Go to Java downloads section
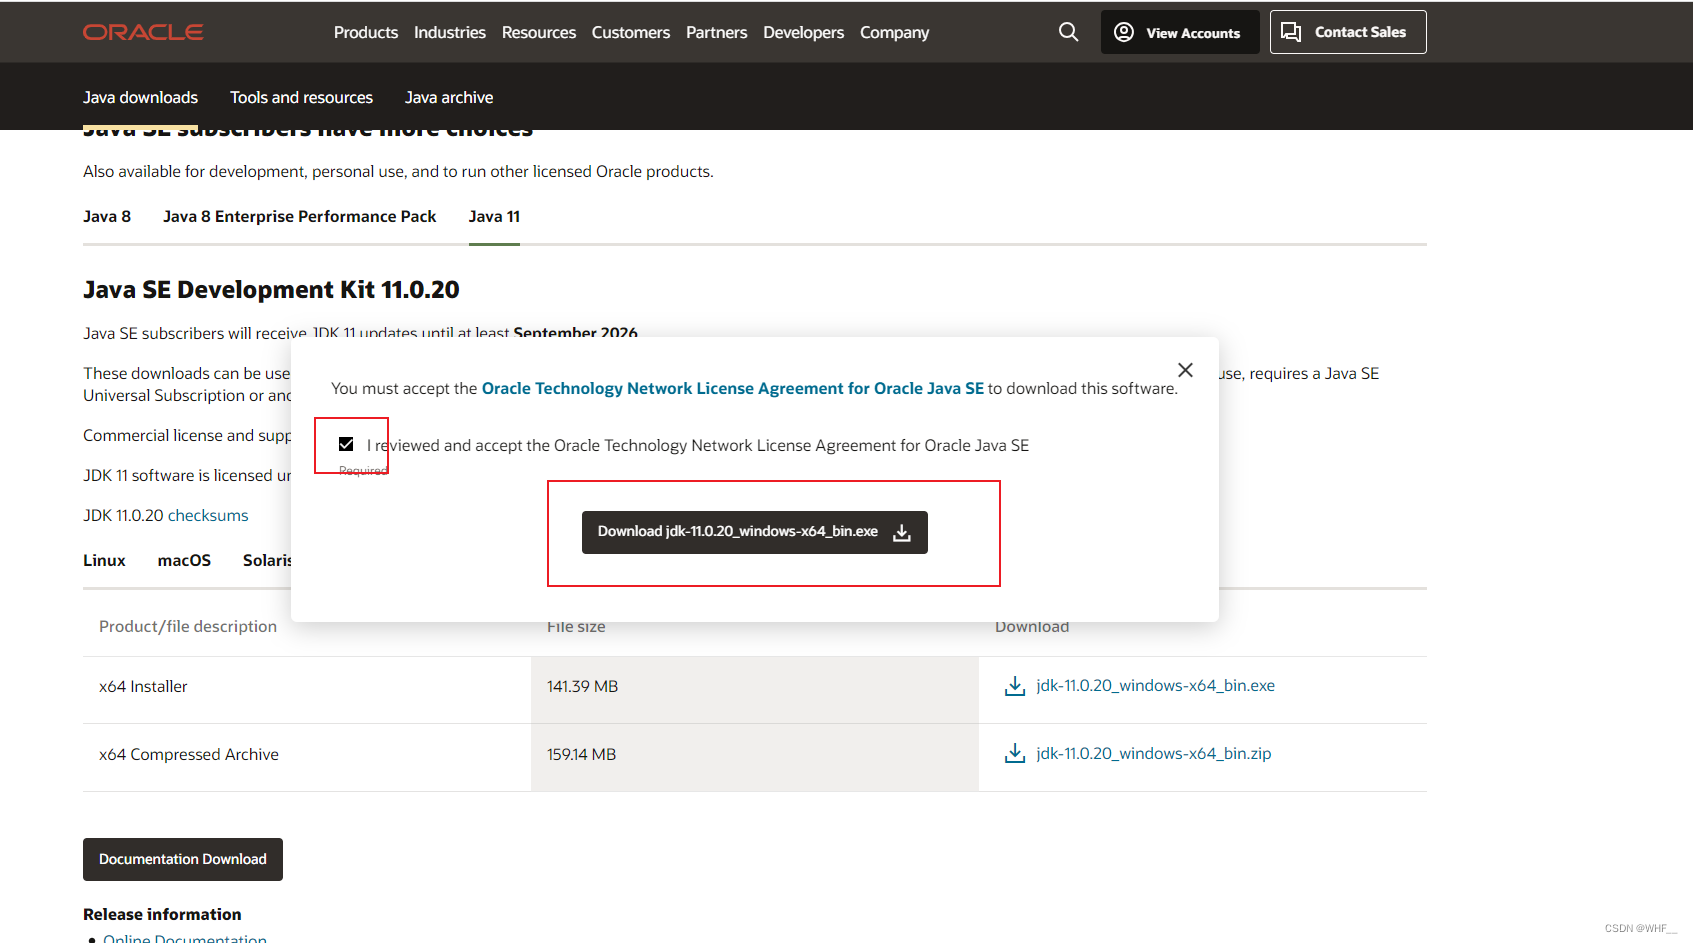1693x943 pixels. click(x=141, y=97)
